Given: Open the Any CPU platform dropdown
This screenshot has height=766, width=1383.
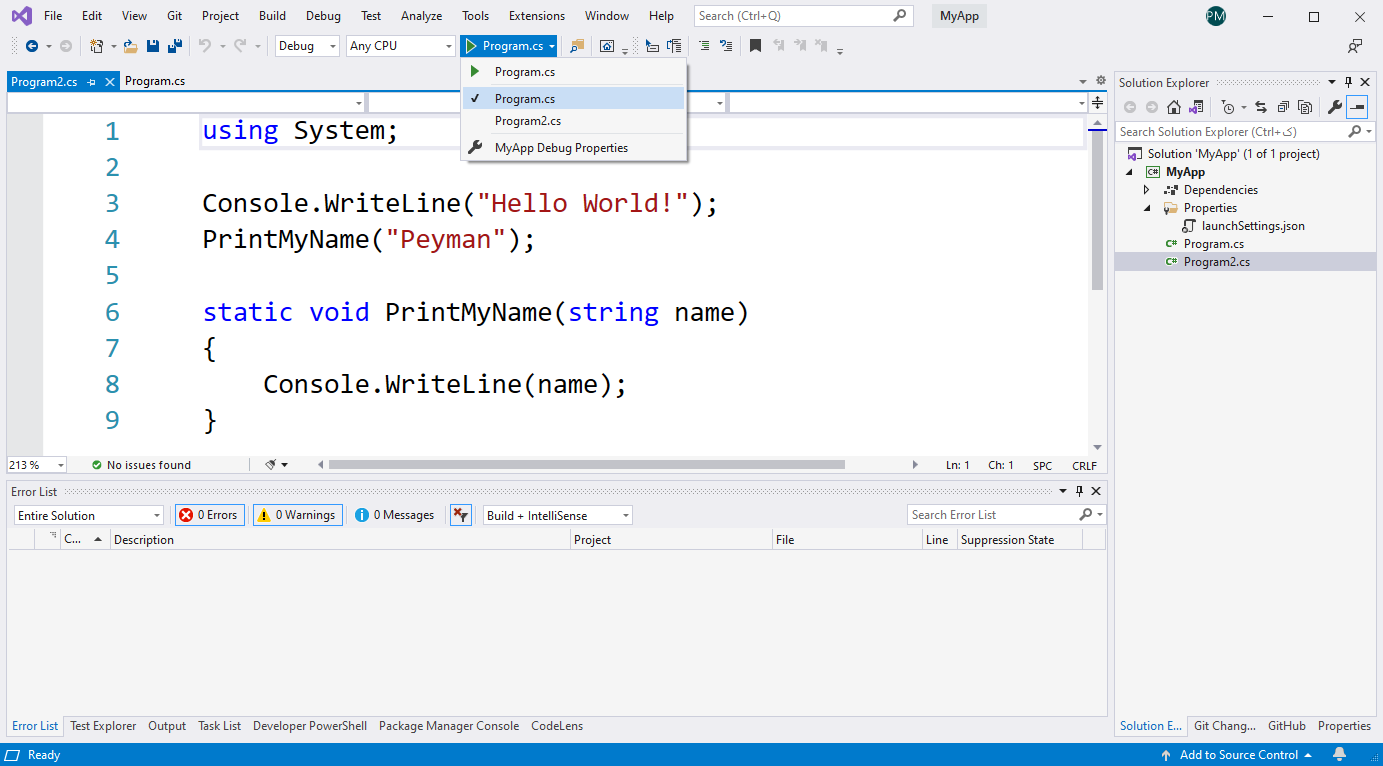Looking at the screenshot, I should click(401, 46).
